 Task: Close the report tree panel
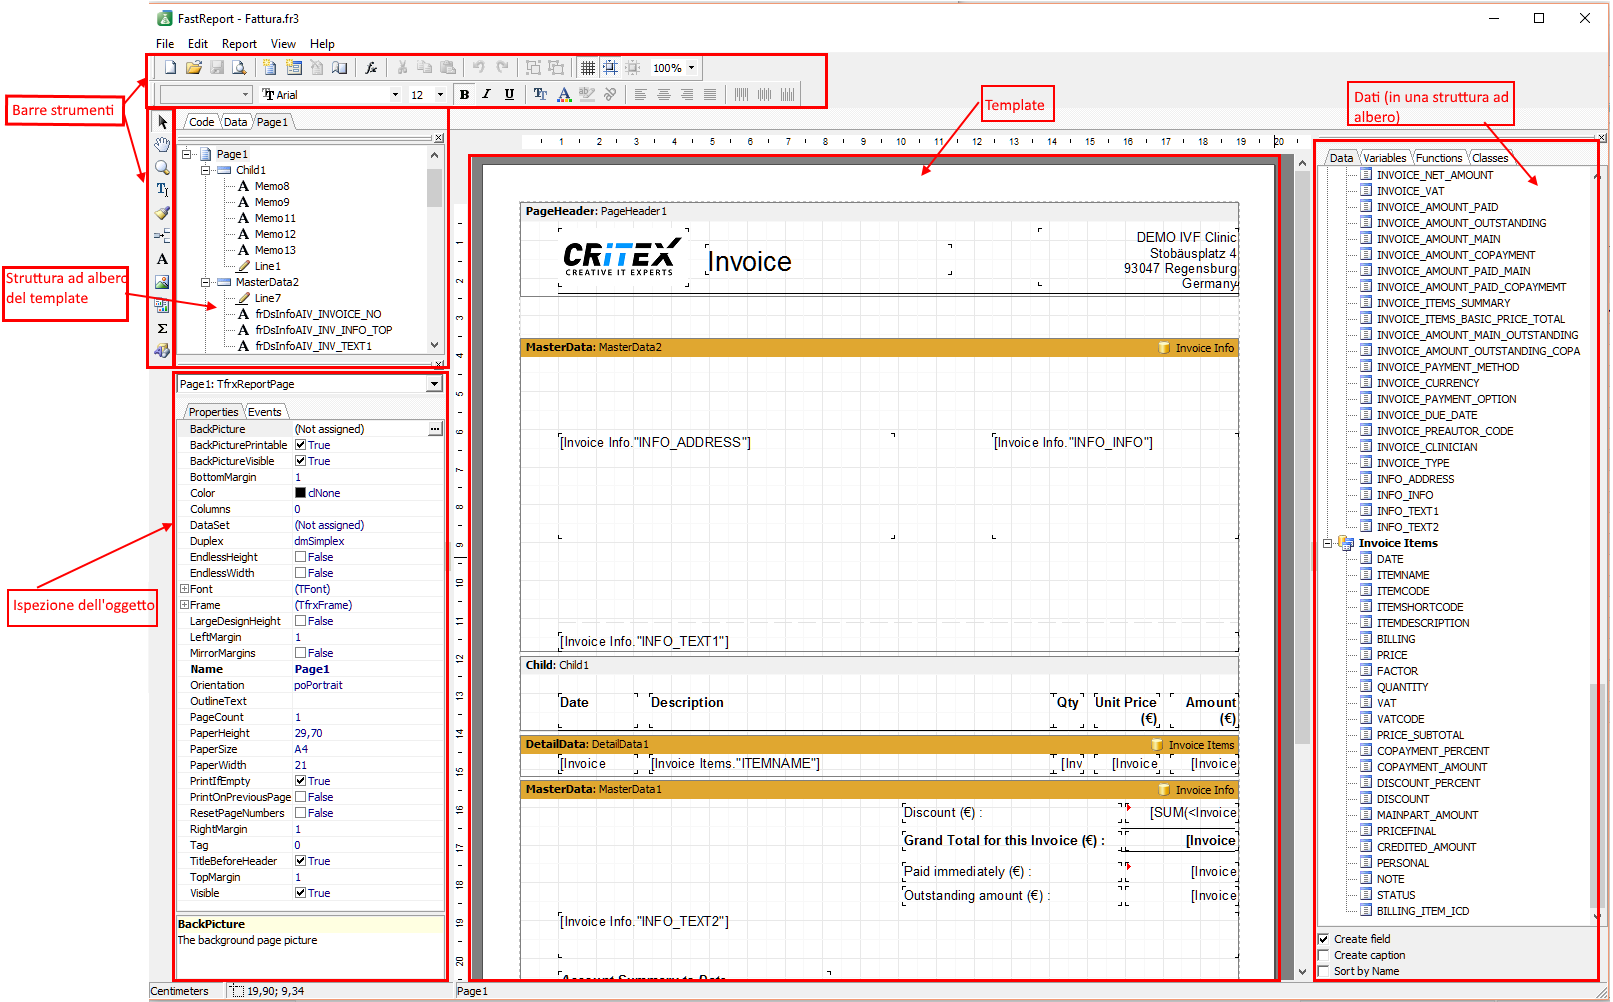pyautogui.click(x=438, y=138)
